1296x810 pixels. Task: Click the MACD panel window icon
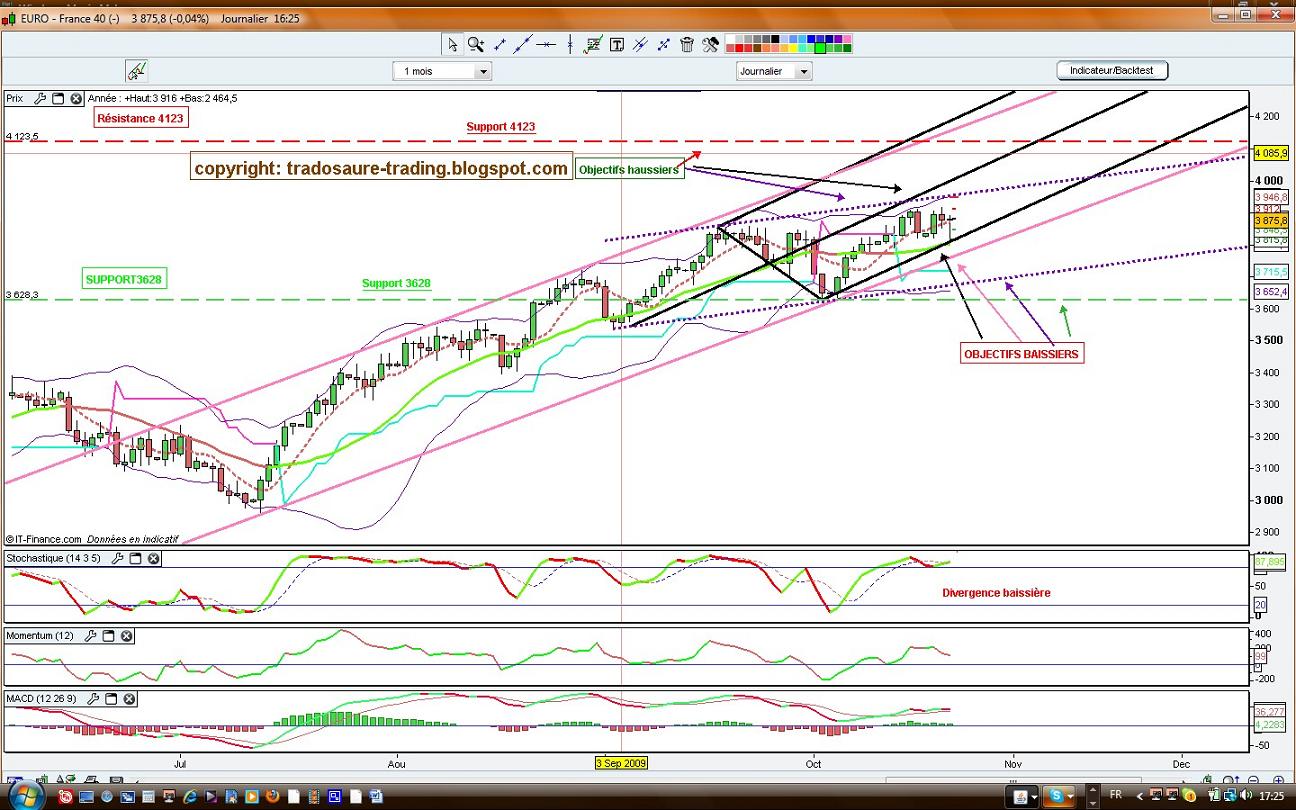pos(112,699)
